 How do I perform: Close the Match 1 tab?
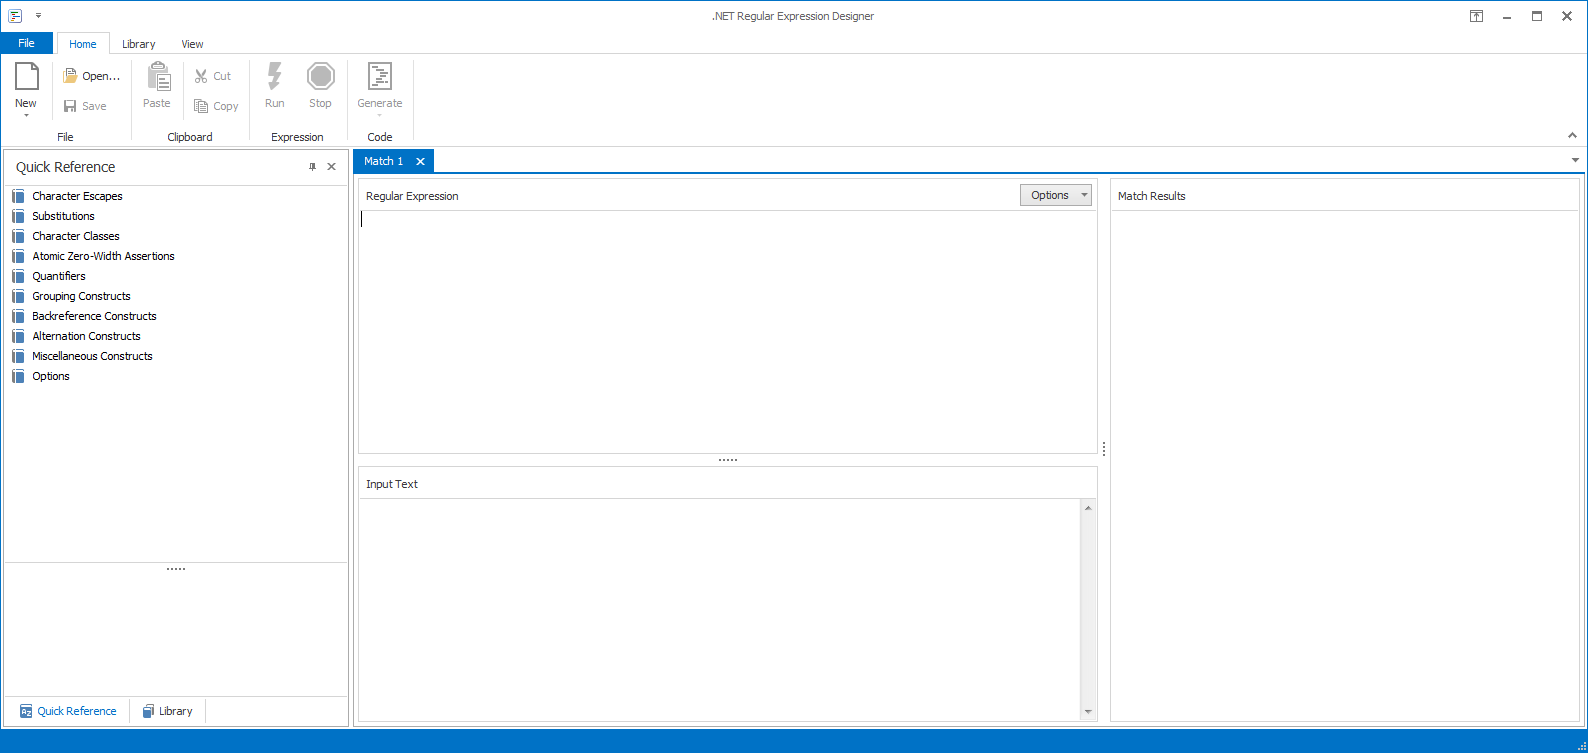[x=421, y=161]
